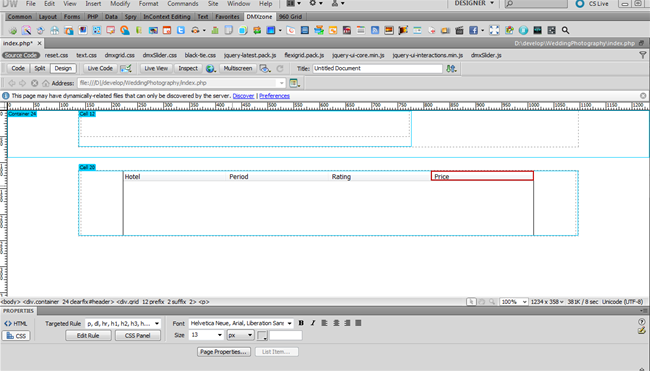Click the forward arrow in address bar
The height and width of the screenshot is (371, 650).
tap(23, 83)
